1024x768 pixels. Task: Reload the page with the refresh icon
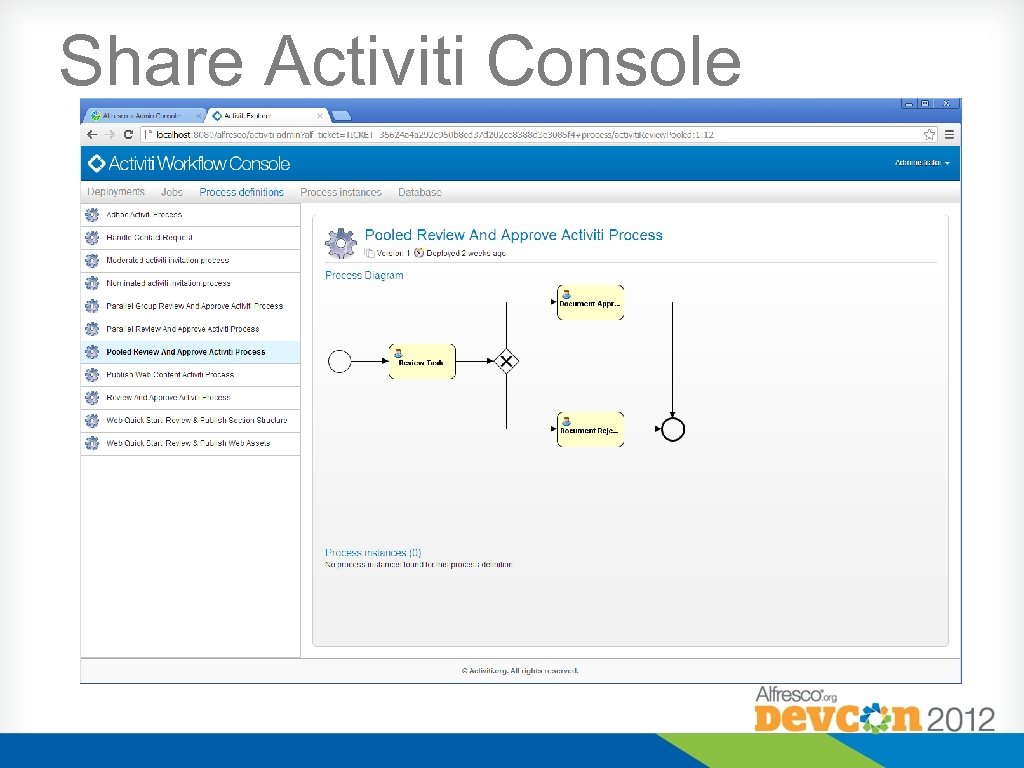coord(128,135)
